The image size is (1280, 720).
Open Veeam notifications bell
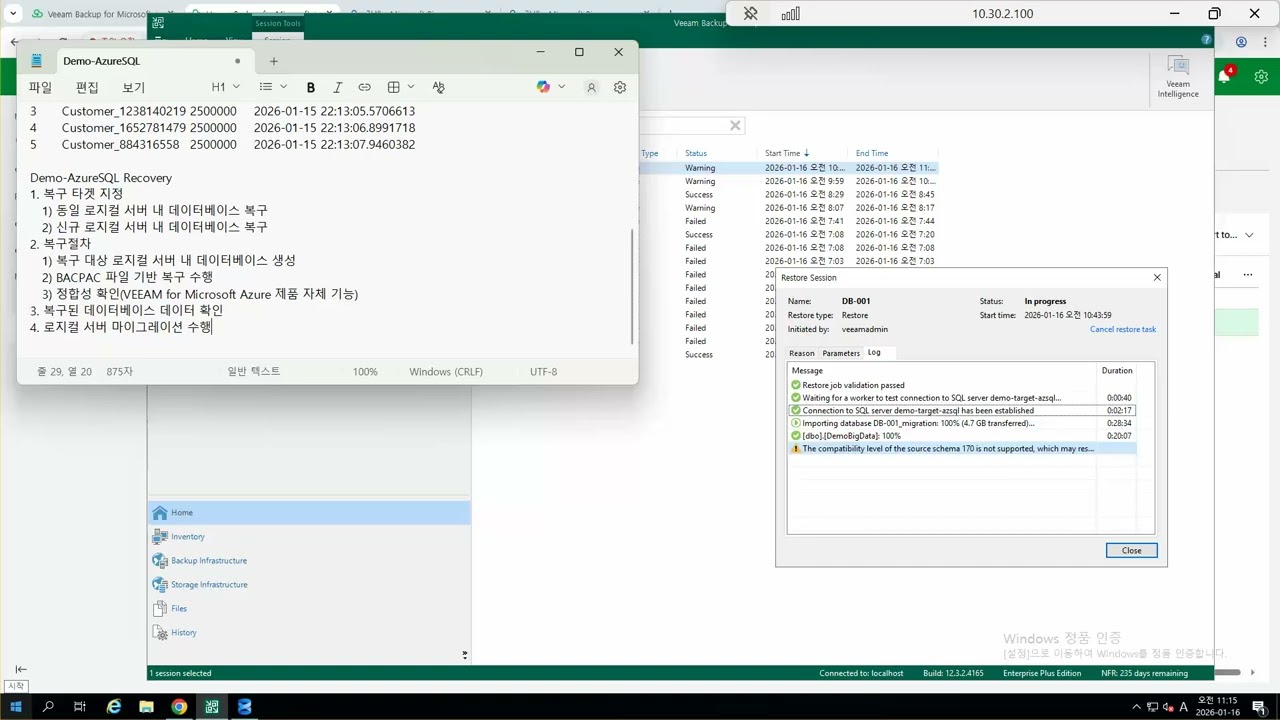[1225, 76]
